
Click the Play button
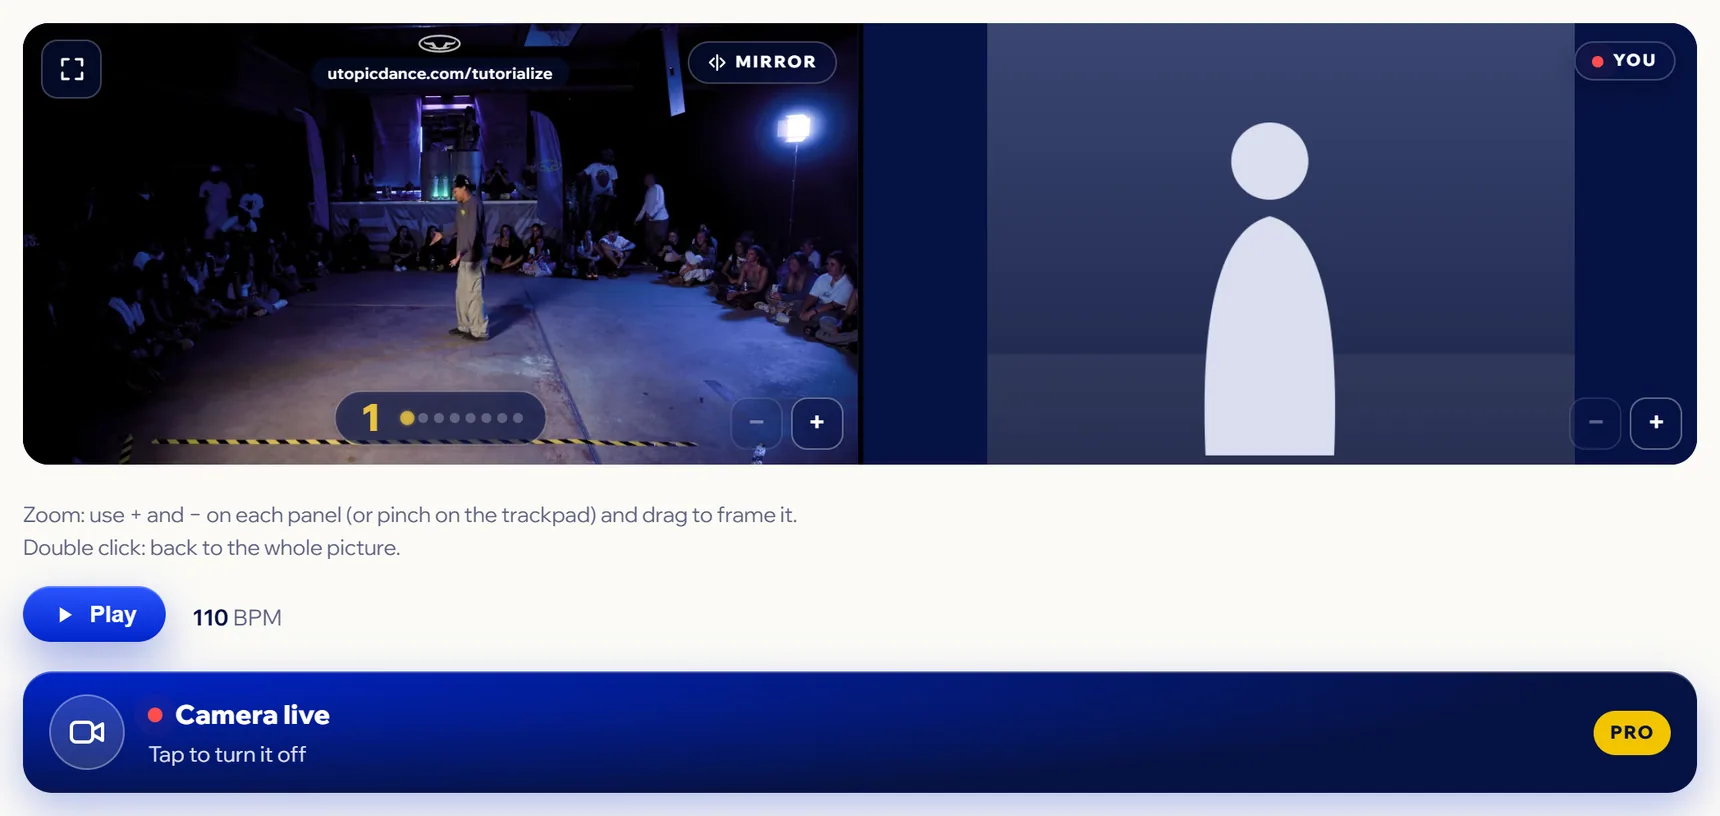(x=94, y=614)
